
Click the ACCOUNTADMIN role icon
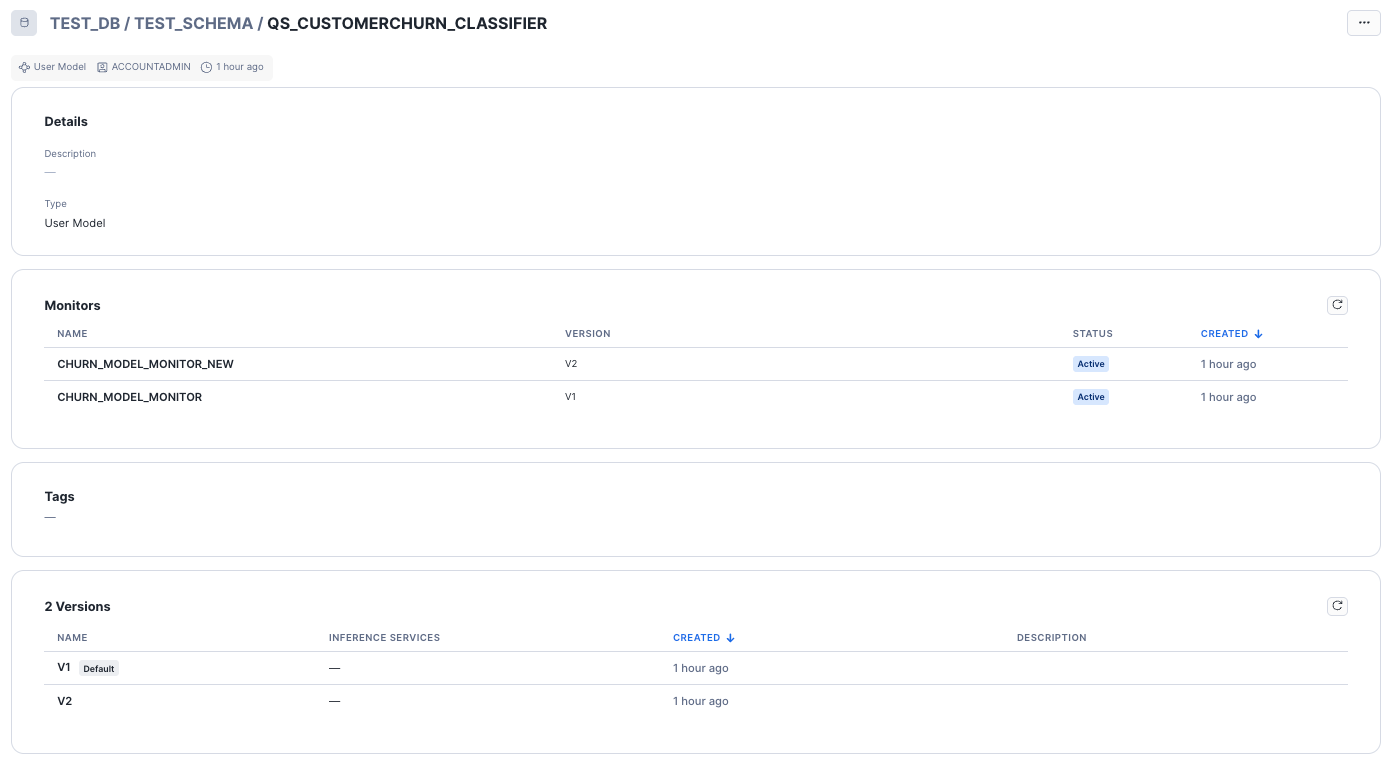102,67
